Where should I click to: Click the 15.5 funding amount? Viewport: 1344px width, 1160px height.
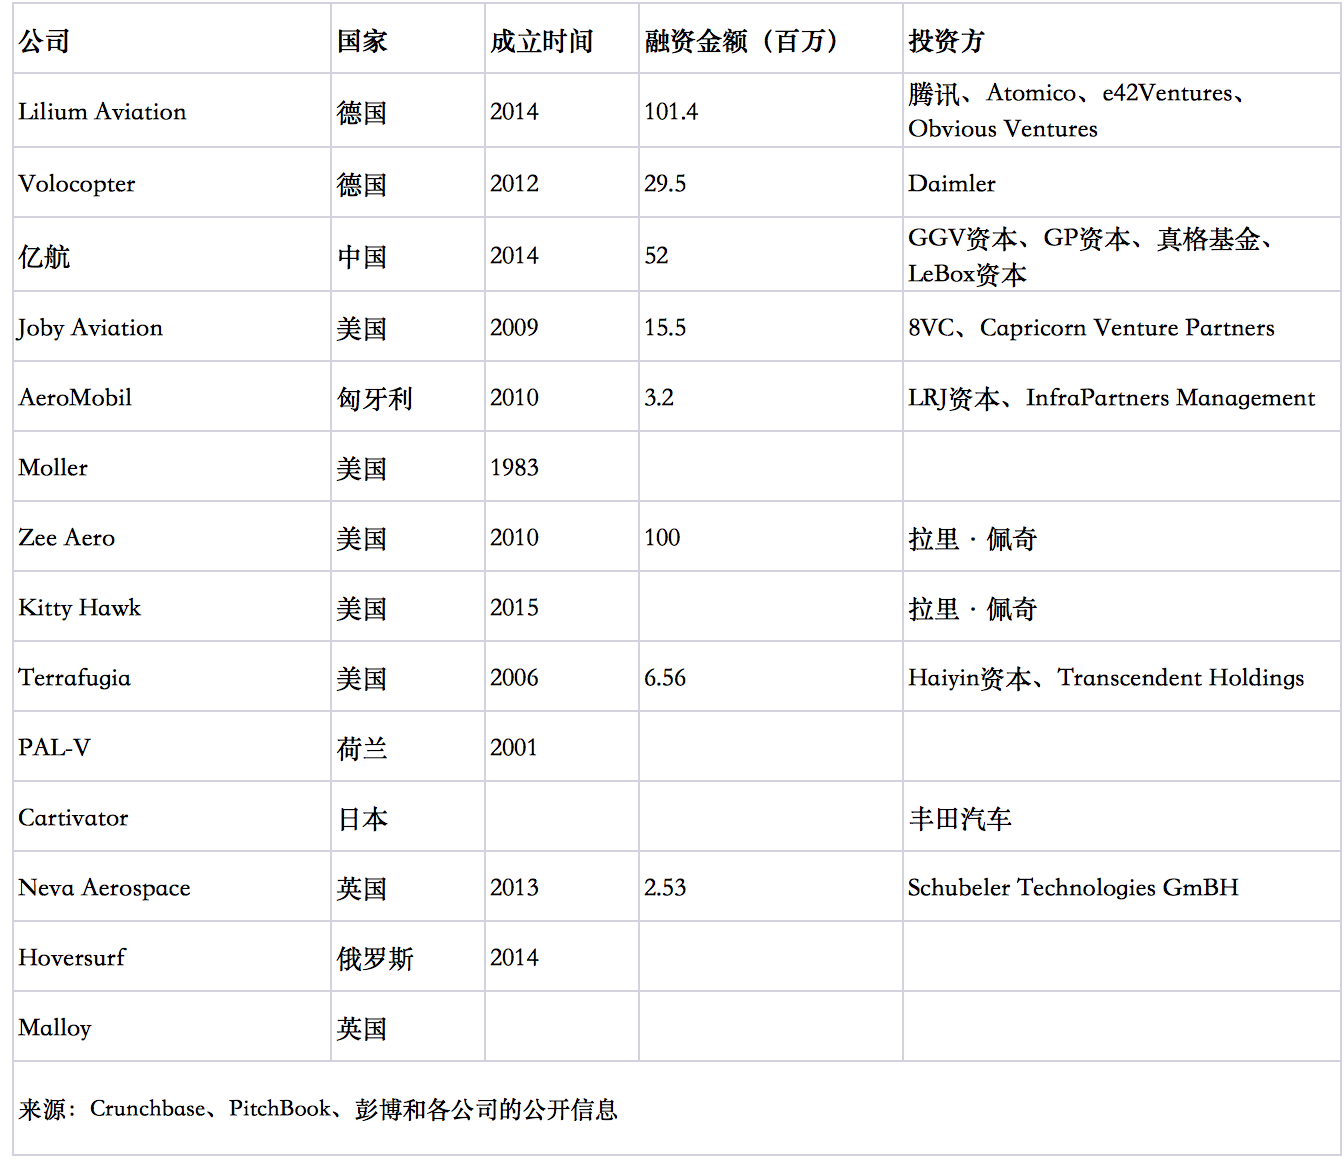tap(664, 327)
